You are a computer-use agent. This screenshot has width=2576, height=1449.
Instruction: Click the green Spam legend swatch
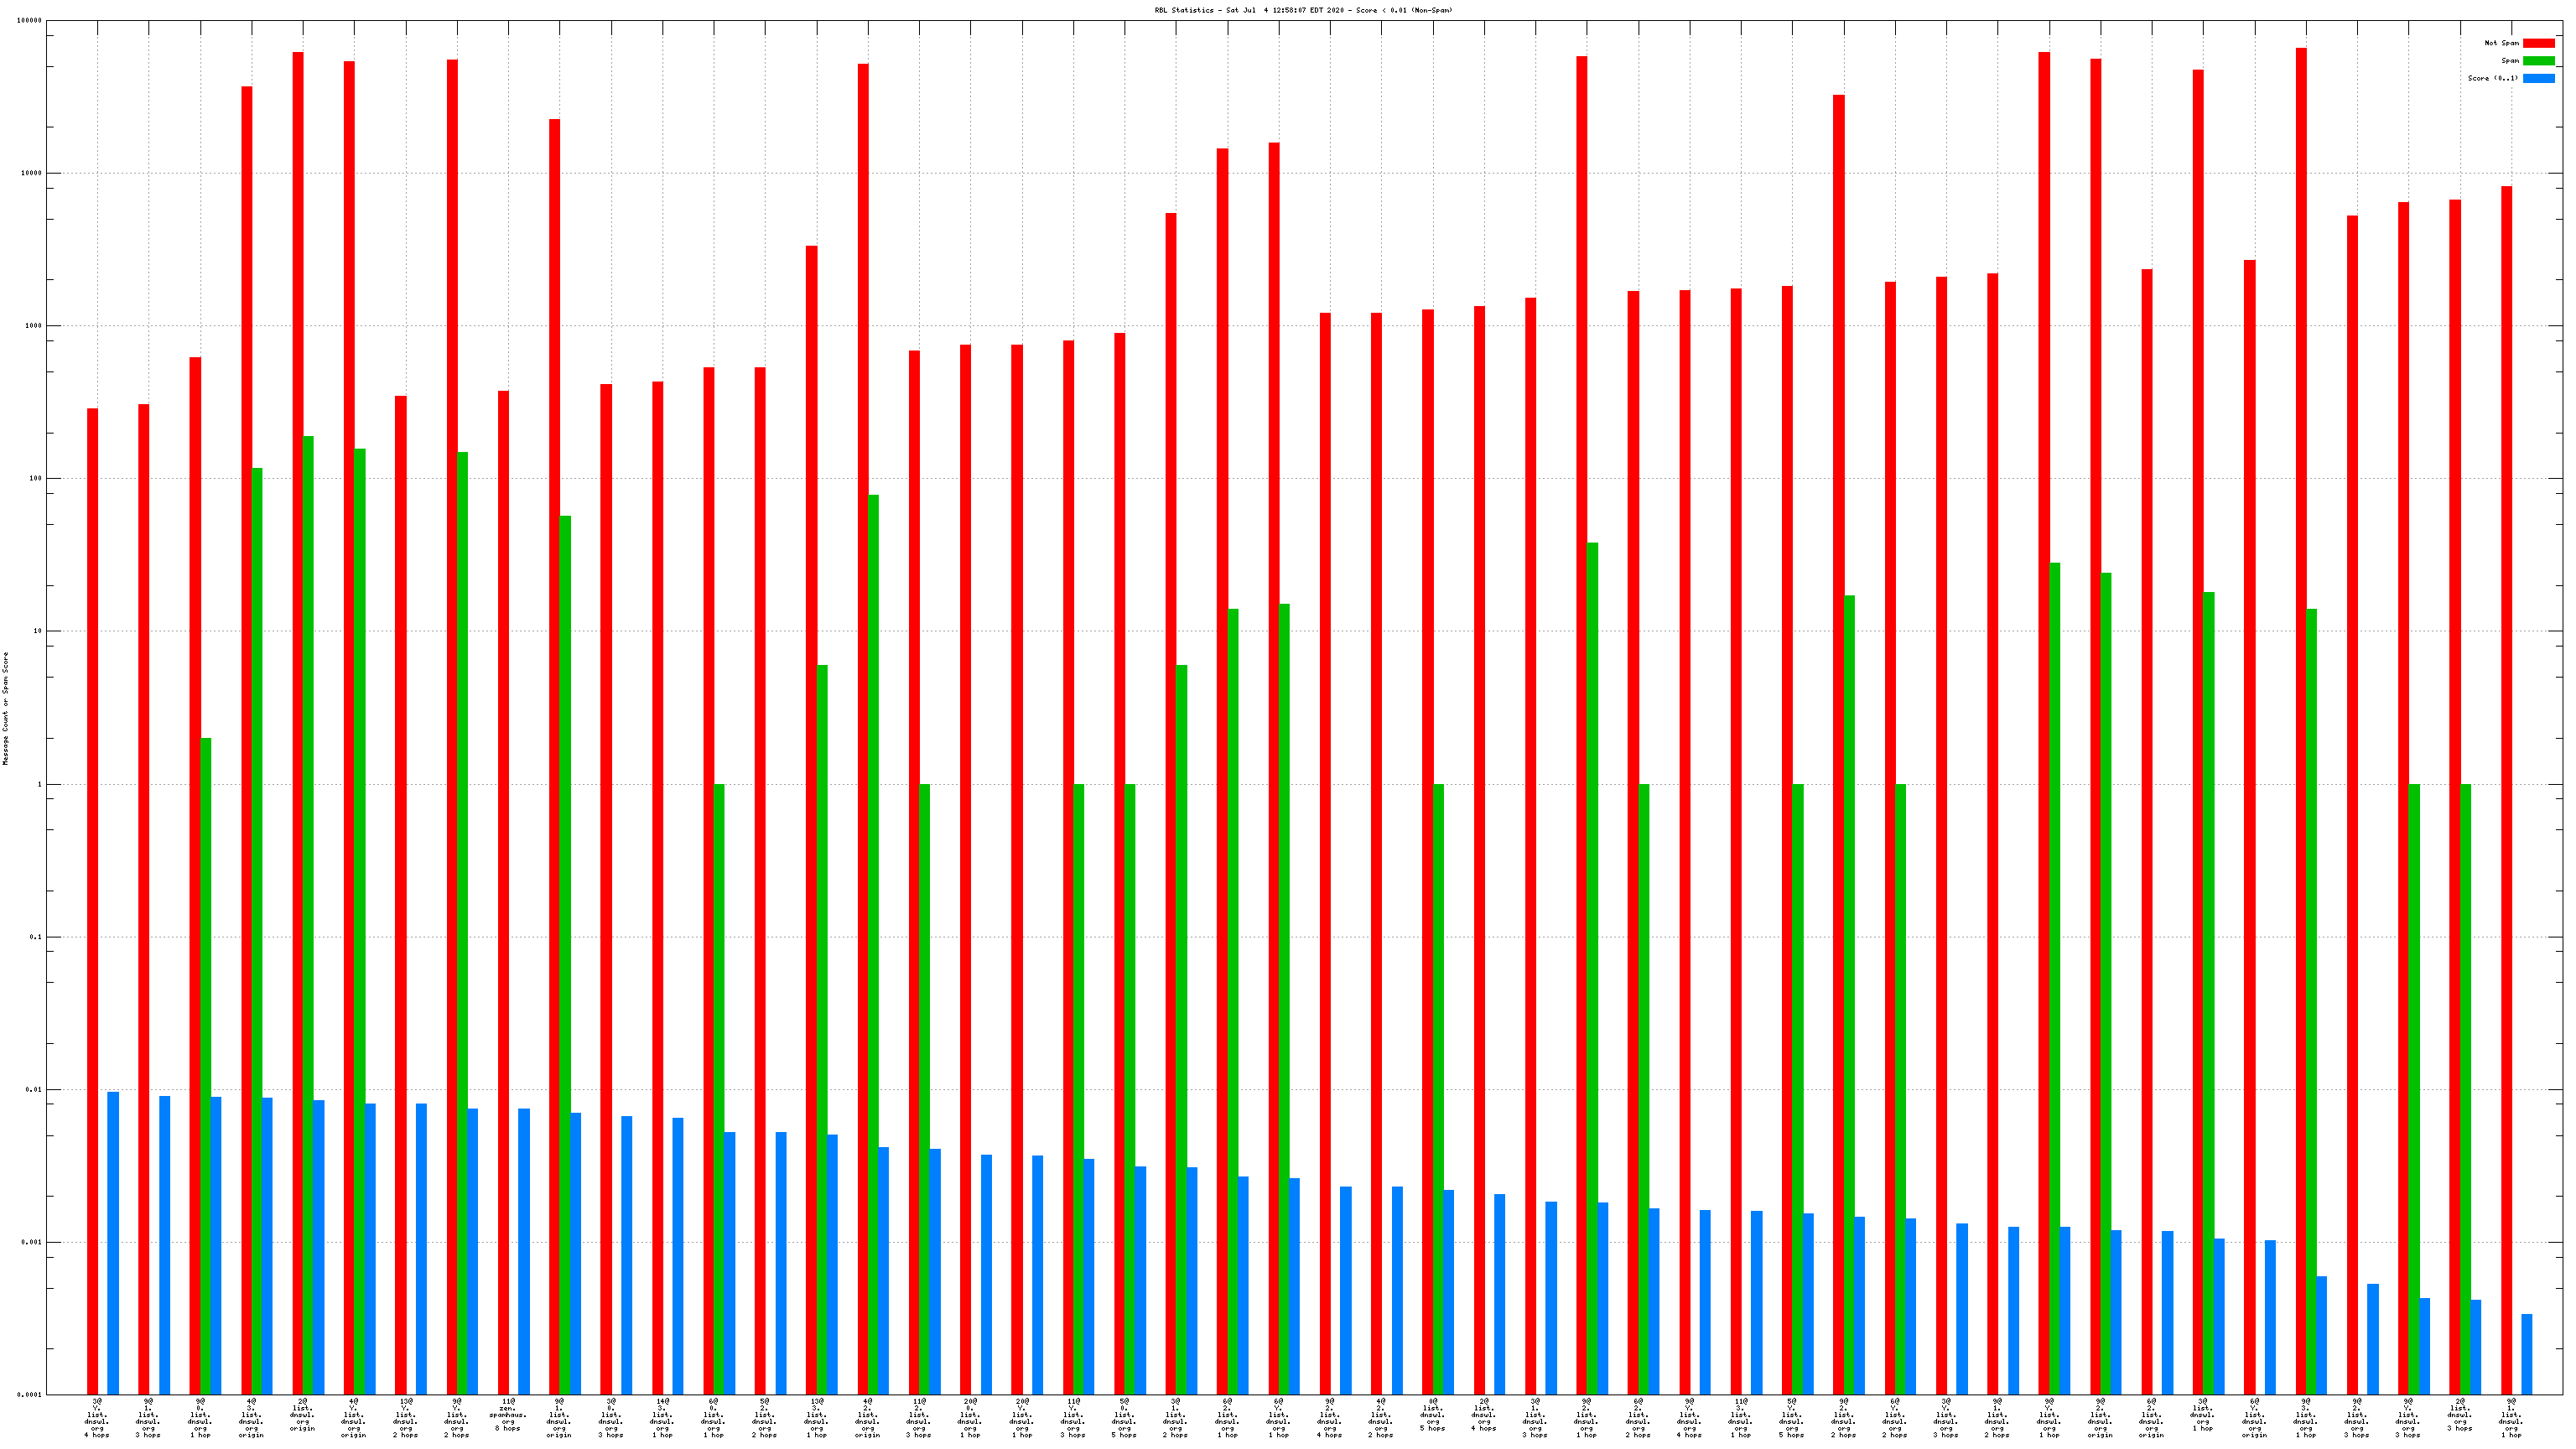(2538, 61)
